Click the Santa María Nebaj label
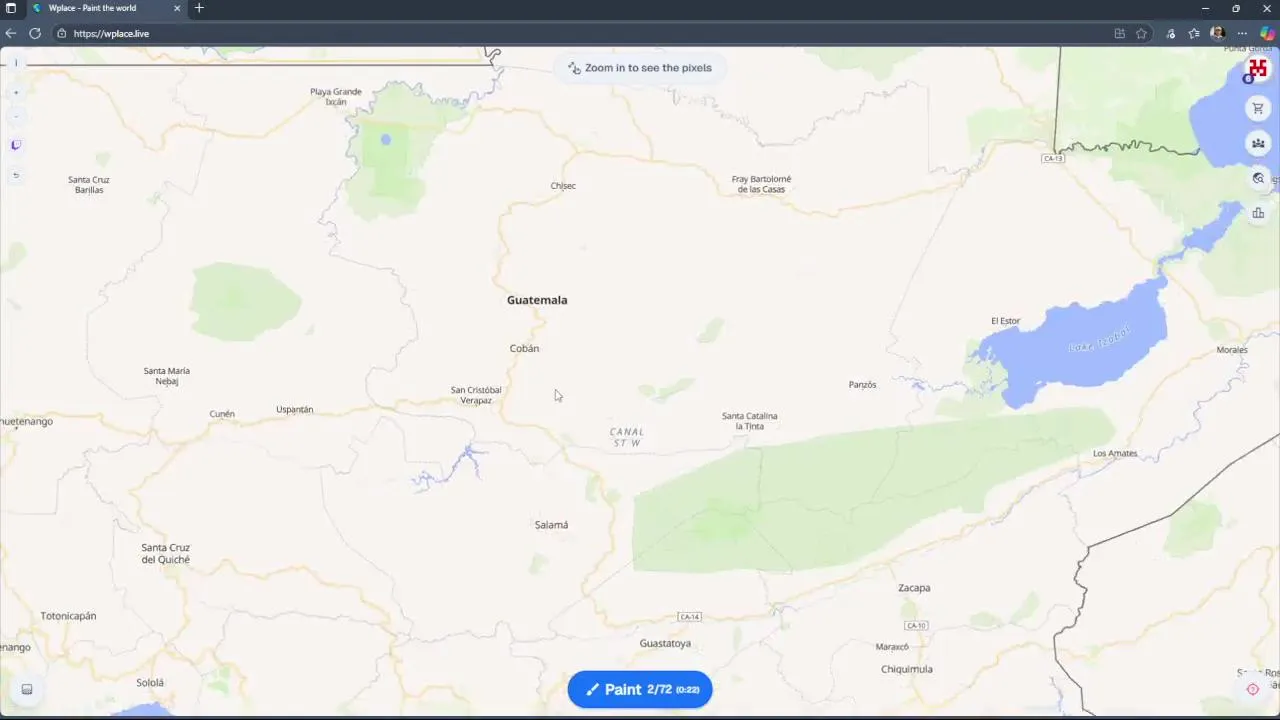Viewport: 1280px width, 720px height. coord(166,376)
